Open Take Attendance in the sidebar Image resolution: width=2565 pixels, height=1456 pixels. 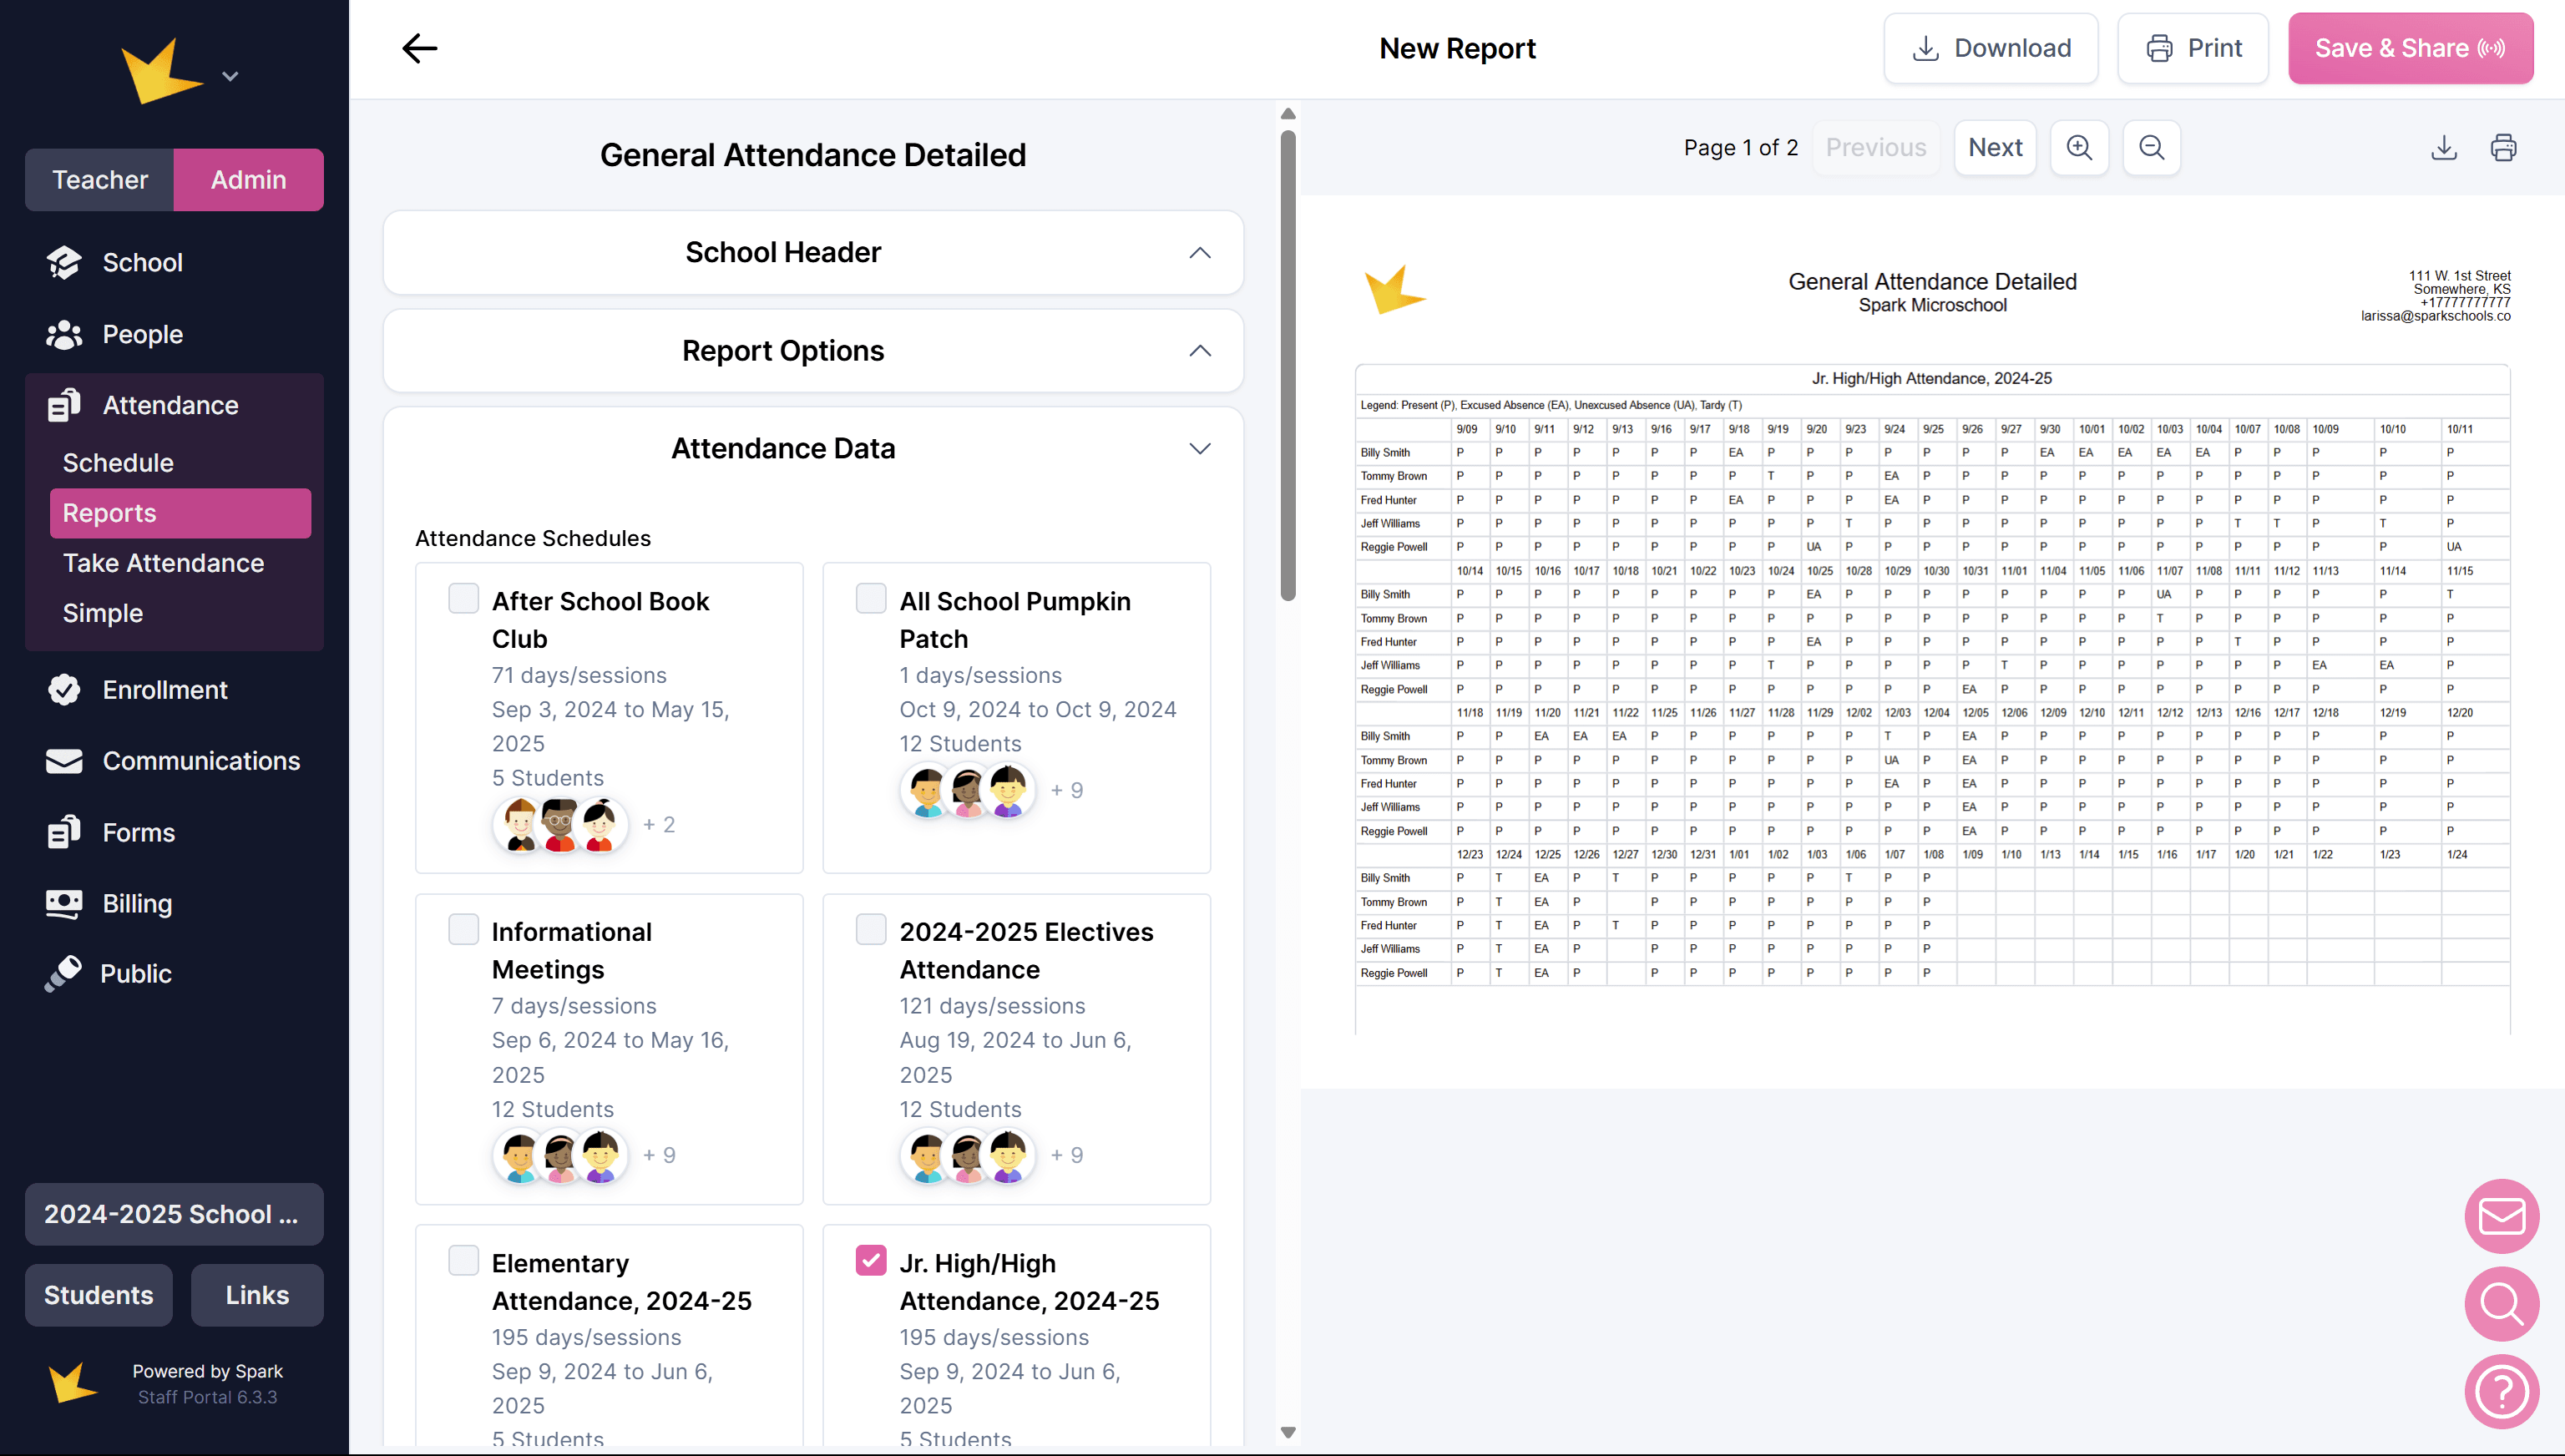(163, 563)
